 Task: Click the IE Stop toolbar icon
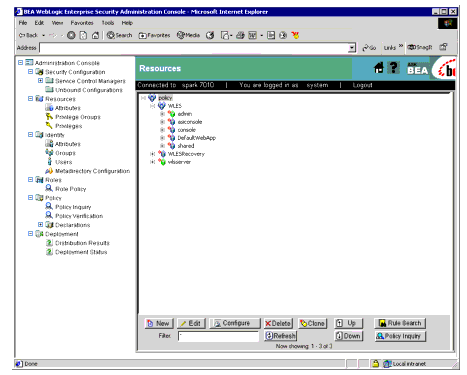coord(71,35)
